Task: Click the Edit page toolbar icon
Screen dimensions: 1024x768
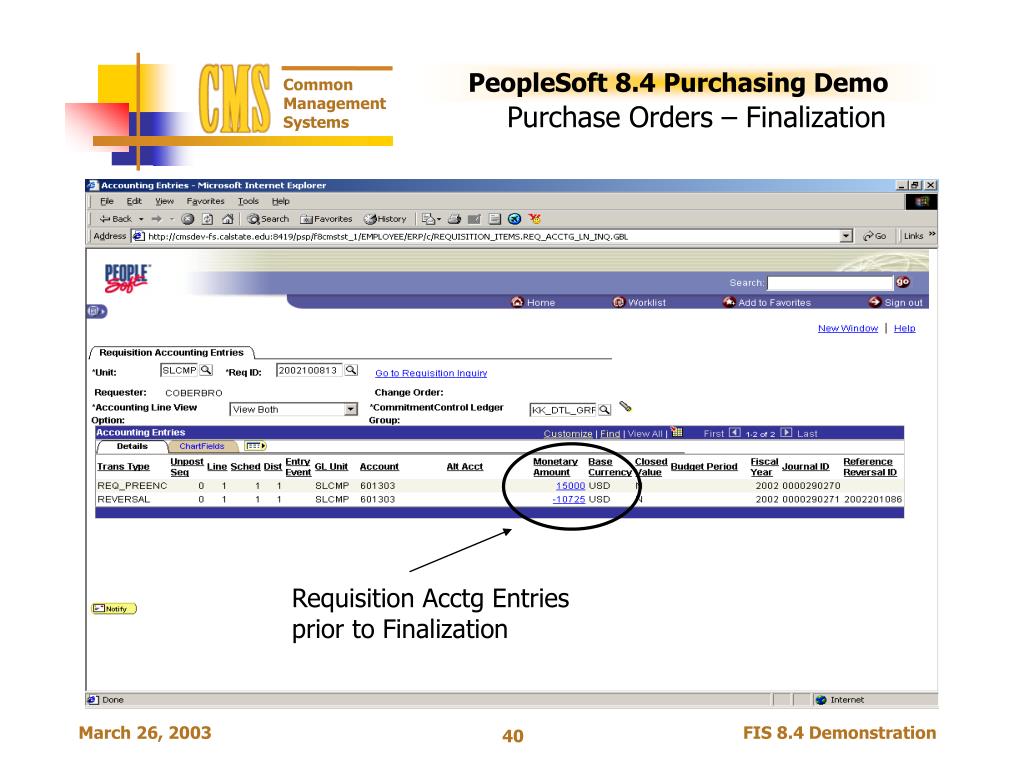Action: click(474, 219)
